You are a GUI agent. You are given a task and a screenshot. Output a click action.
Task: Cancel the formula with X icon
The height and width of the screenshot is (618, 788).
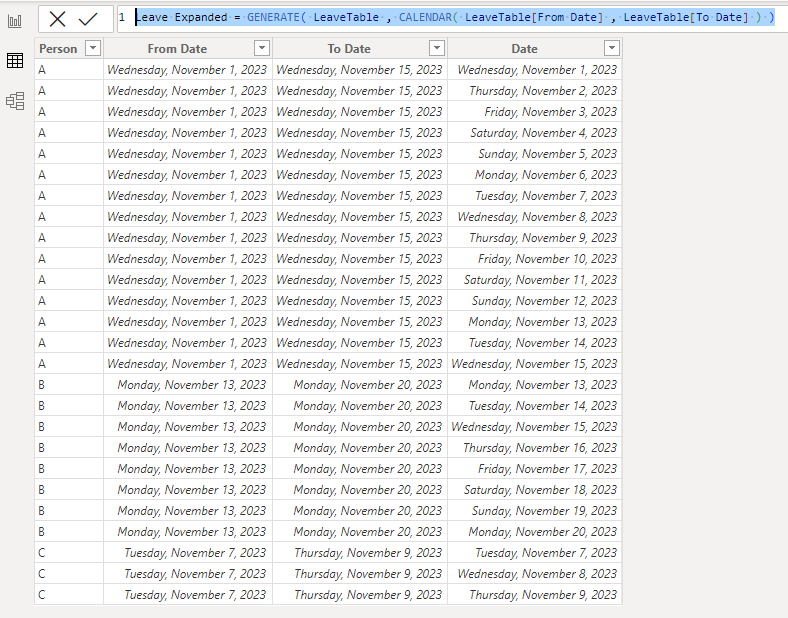[x=57, y=19]
